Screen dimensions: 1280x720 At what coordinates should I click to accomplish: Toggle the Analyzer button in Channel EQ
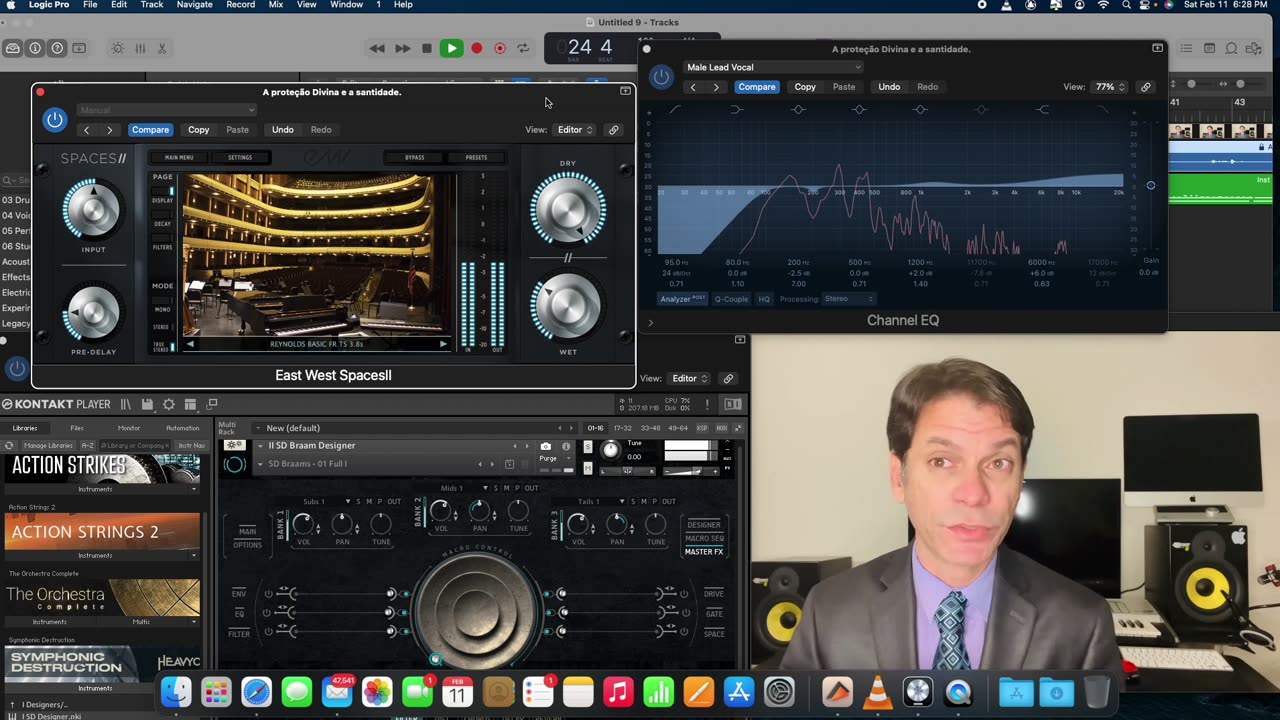(x=683, y=299)
